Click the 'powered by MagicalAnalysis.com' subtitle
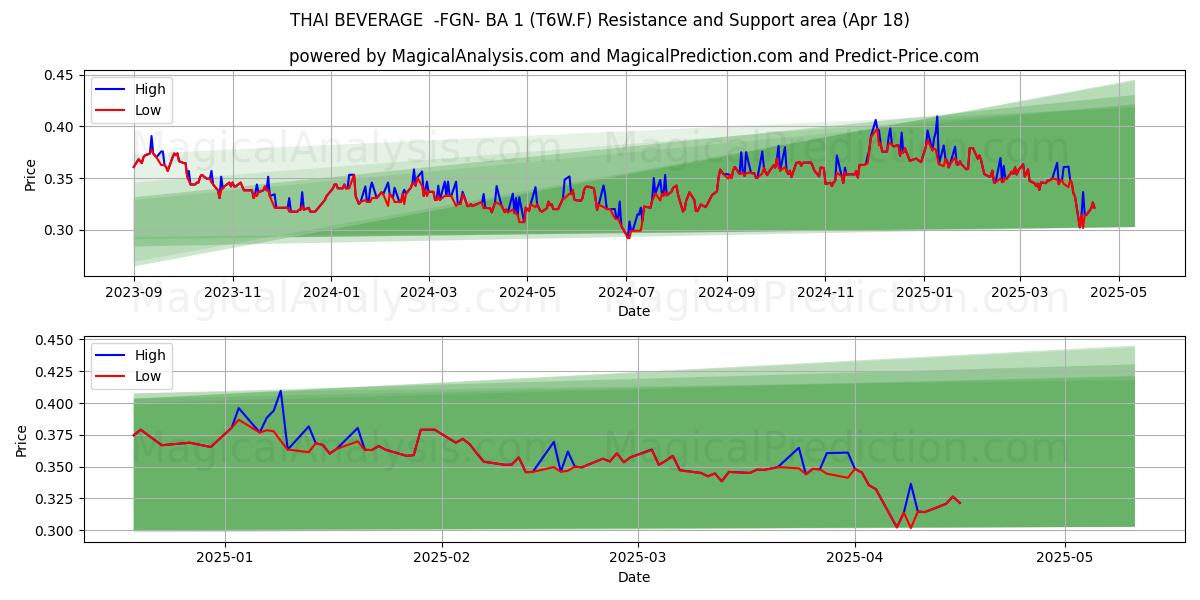This screenshot has width=1200, height=600. point(634,56)
